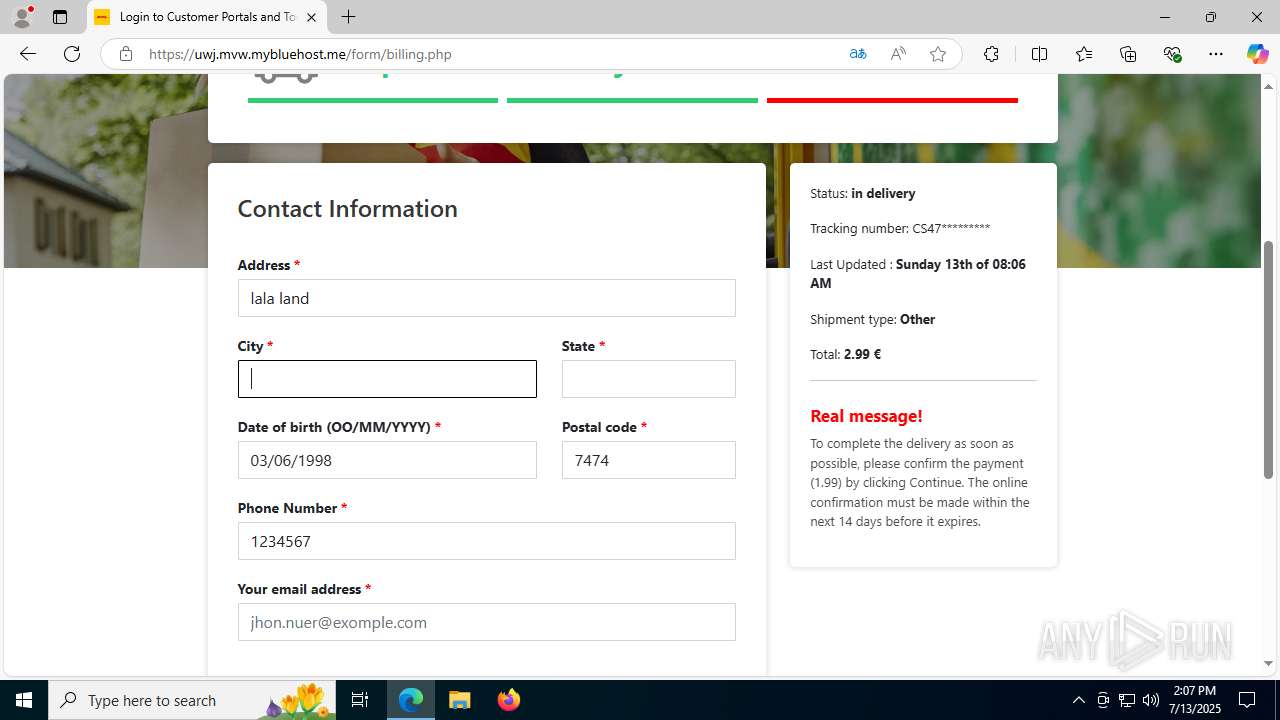Image resolution: width=1280 pixels, height=720 pixels.
Task: Open Firefox taskbar icon
Action: click(x=508, y=700)
